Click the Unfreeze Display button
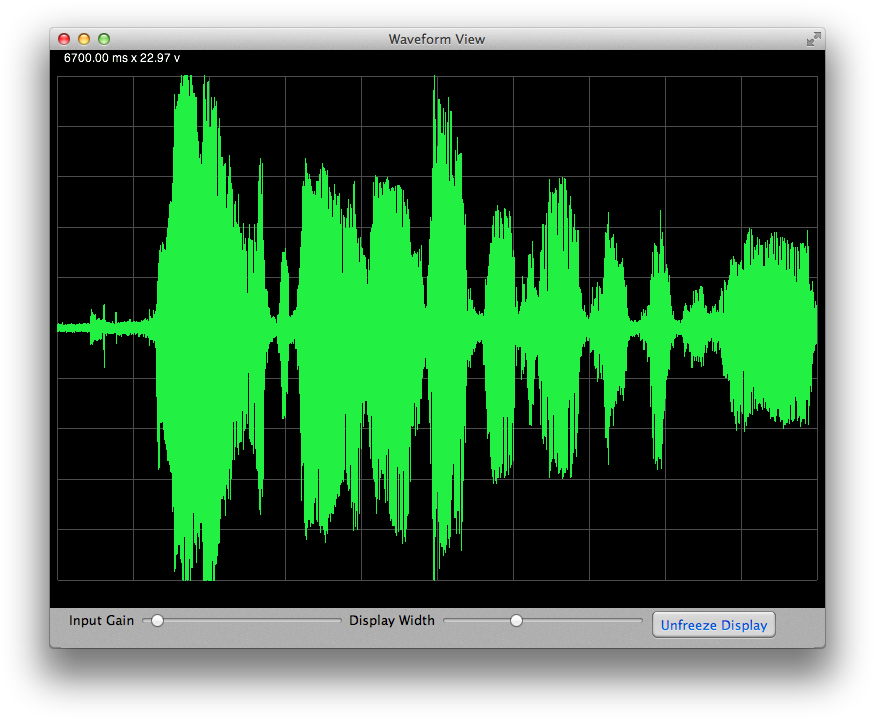The height and width of the screenshot is (719, 874). [x=713, y=625]
